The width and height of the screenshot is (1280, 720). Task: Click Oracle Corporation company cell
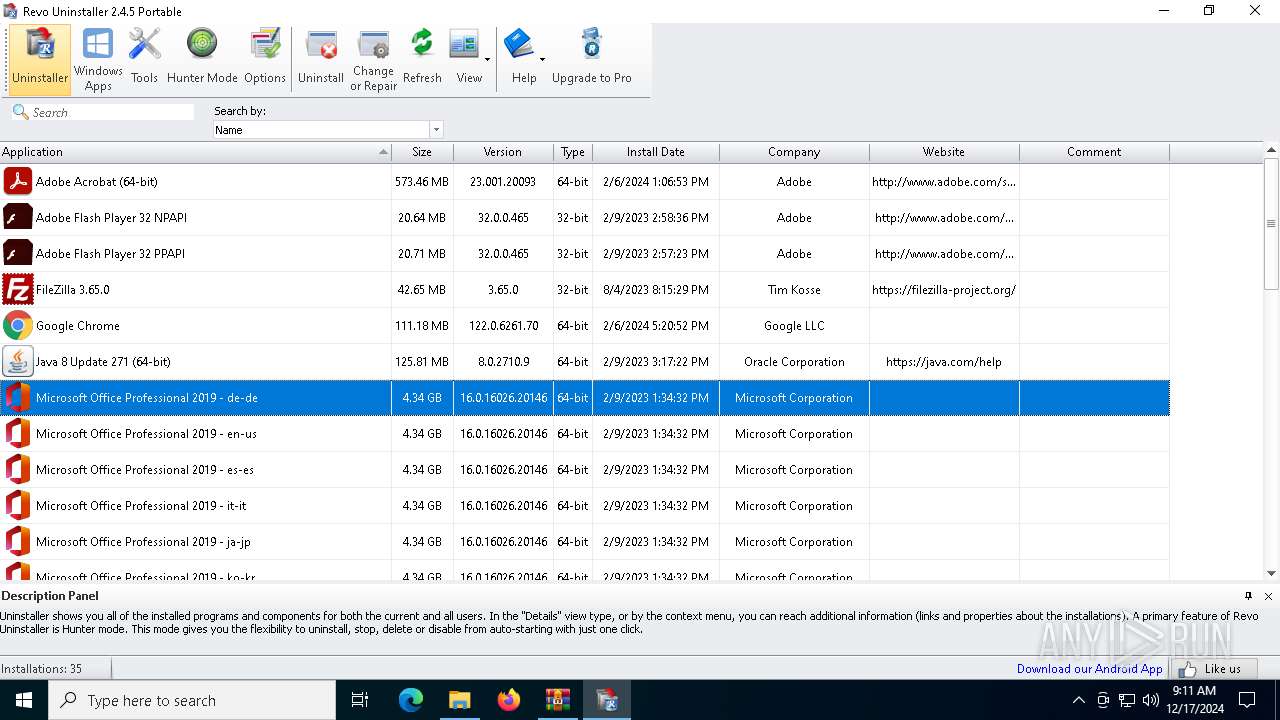coord(794,362)
